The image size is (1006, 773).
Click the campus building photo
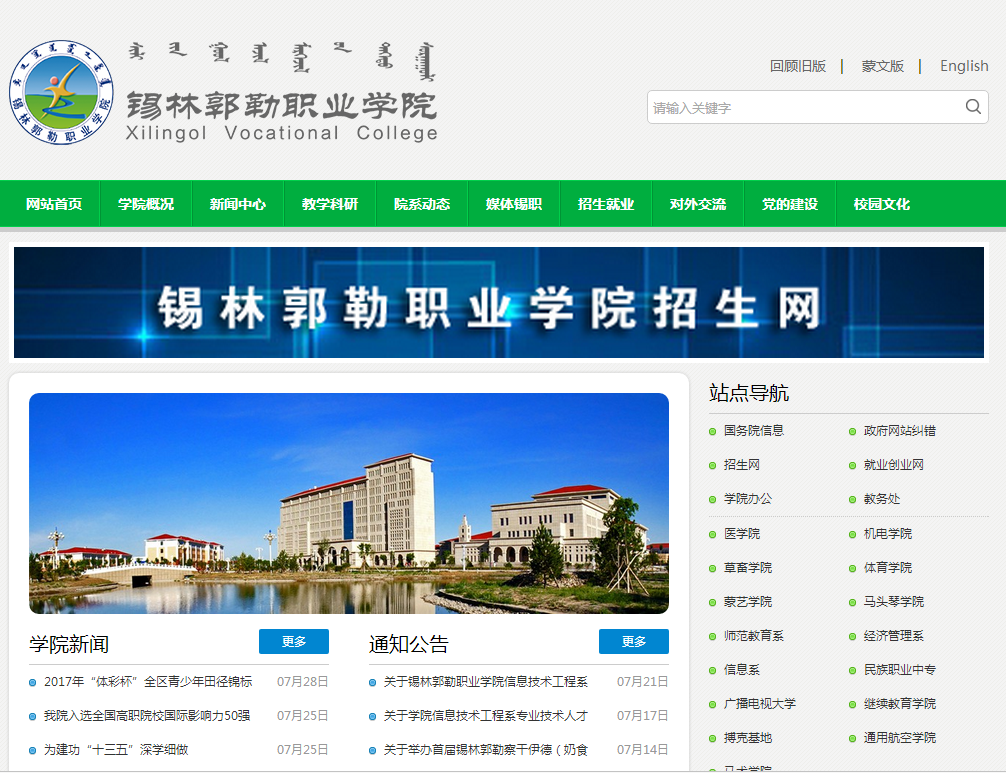click(349, 503)
